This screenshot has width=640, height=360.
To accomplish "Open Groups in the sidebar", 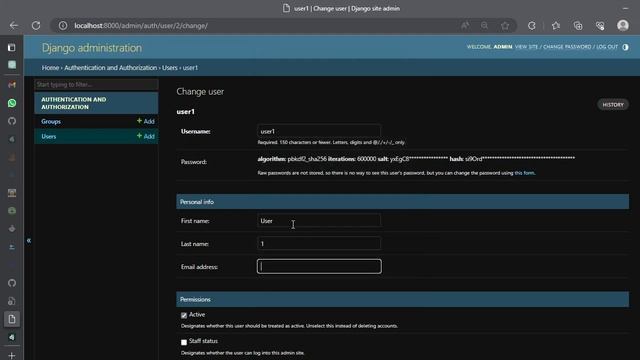I will (x=51, y=121).
